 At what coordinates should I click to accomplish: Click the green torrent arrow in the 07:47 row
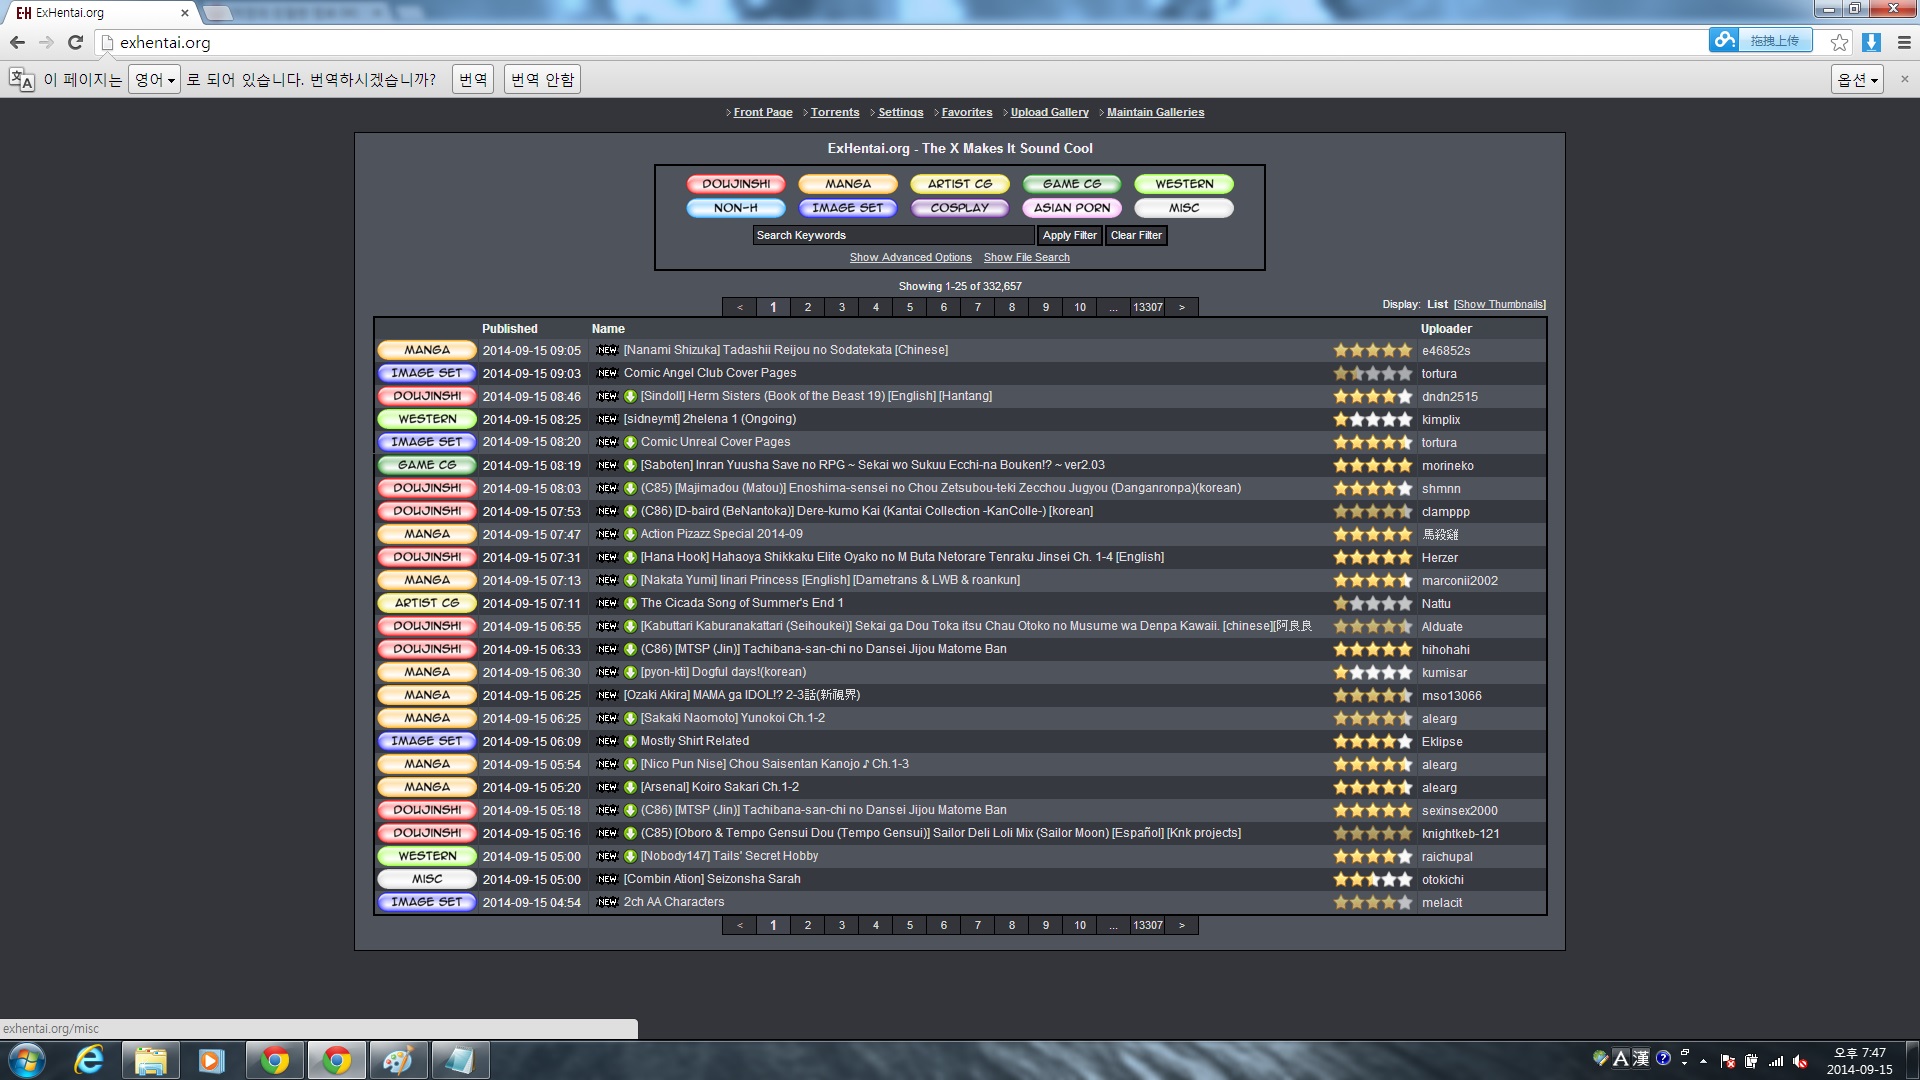click(630, 534)
